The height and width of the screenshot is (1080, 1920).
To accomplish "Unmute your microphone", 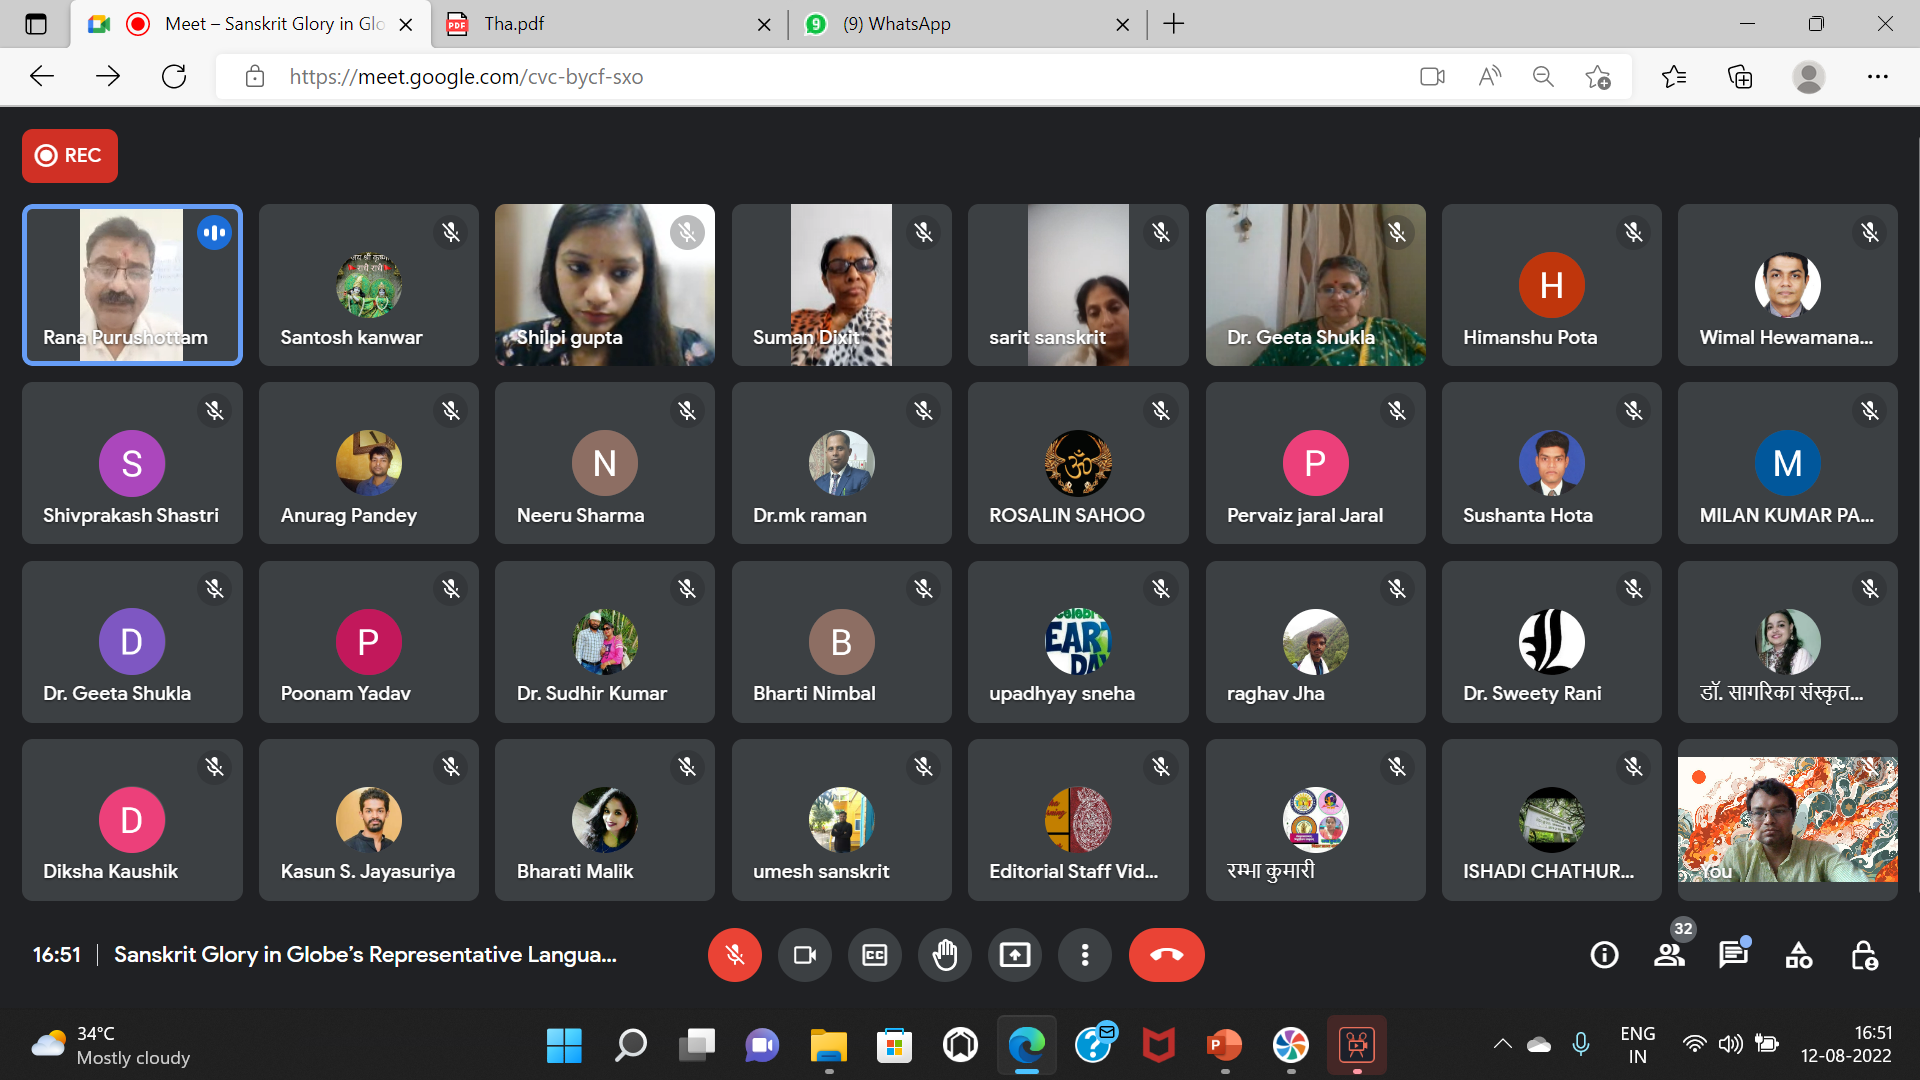I will (x=734, y=955).
